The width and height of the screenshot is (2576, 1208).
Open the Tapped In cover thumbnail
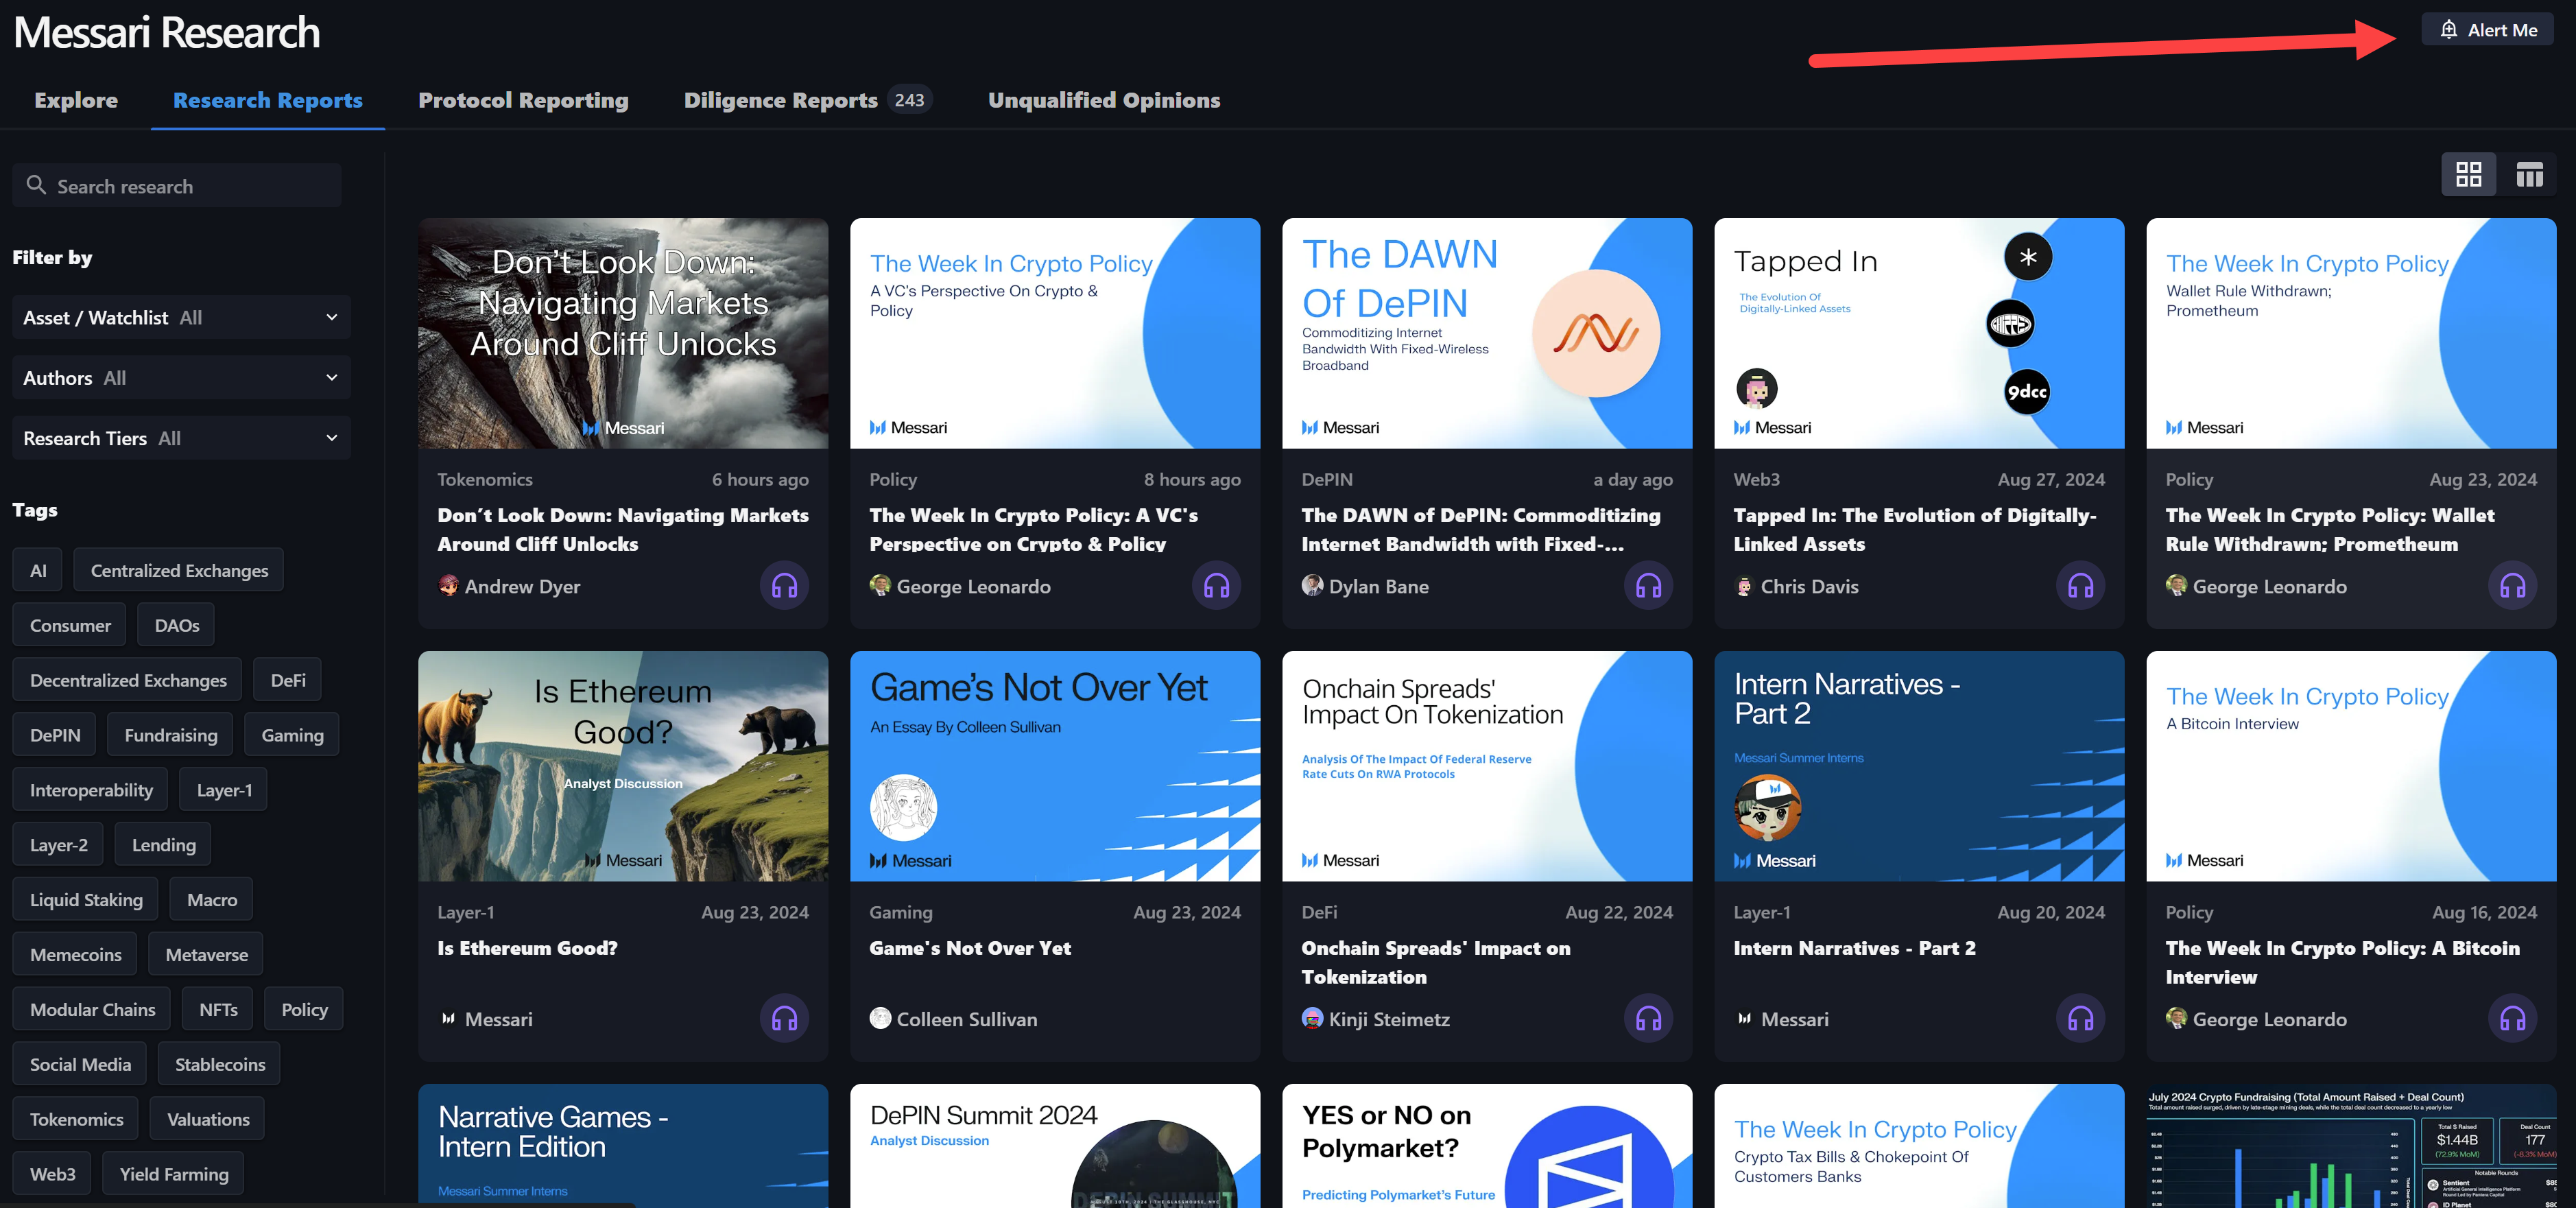(1919, 333)
